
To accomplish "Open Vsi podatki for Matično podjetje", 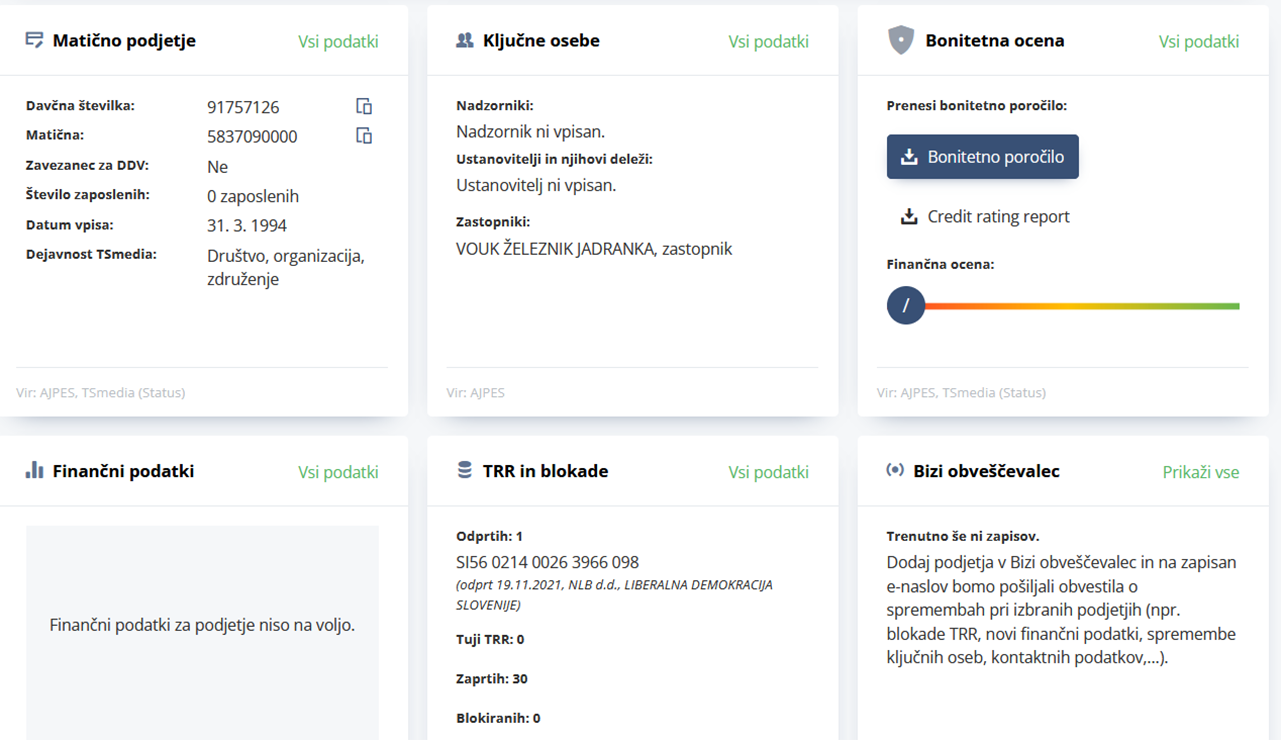I will pos(338,41).
